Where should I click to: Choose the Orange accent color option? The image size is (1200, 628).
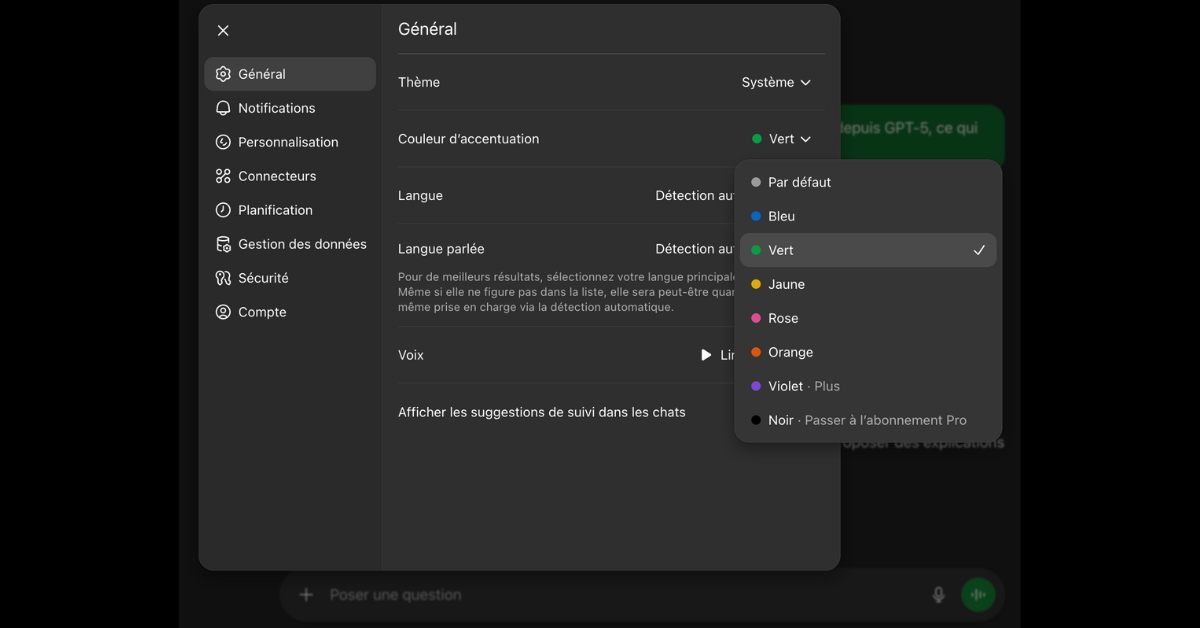790,352
